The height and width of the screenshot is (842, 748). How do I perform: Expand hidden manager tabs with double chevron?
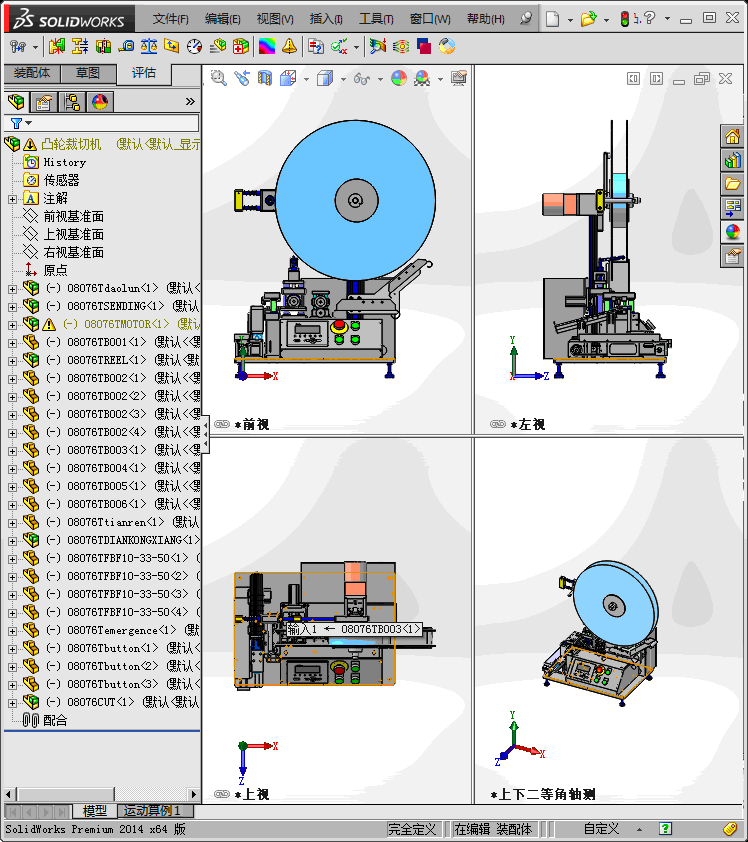190,101
